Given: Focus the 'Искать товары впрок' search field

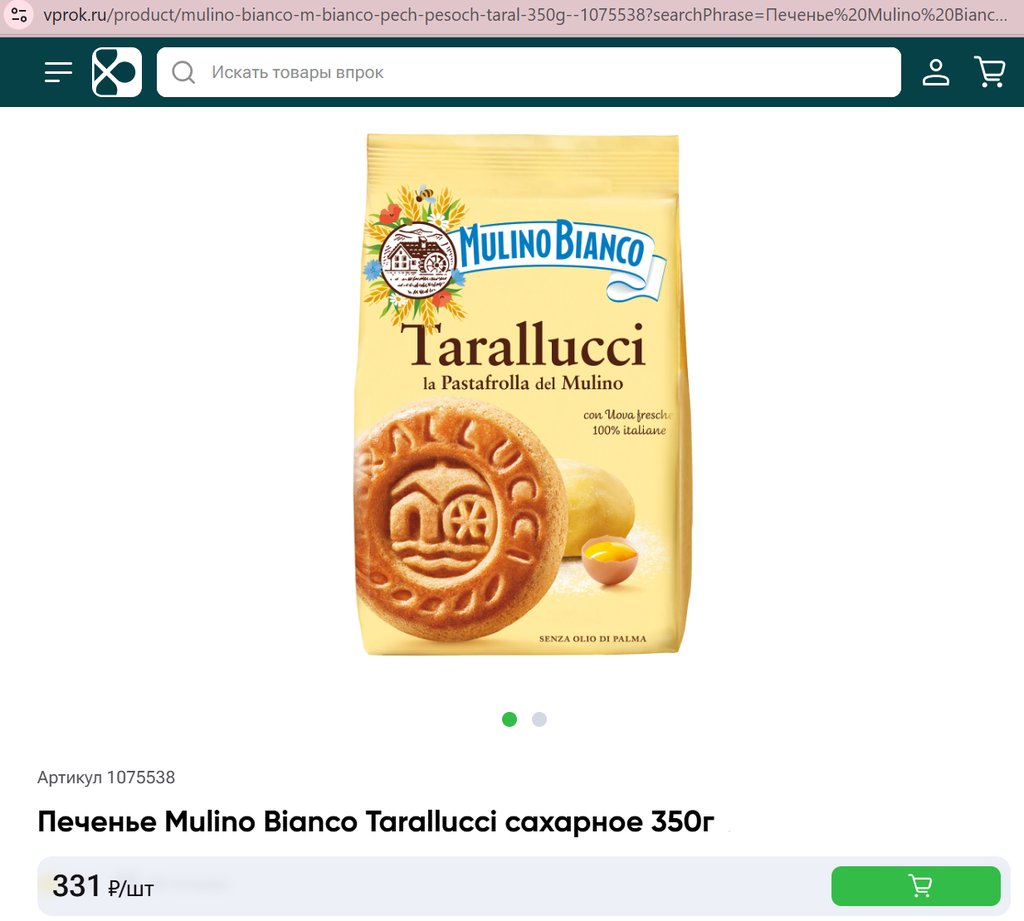Looking at the screenshot, I should [528, 72].
